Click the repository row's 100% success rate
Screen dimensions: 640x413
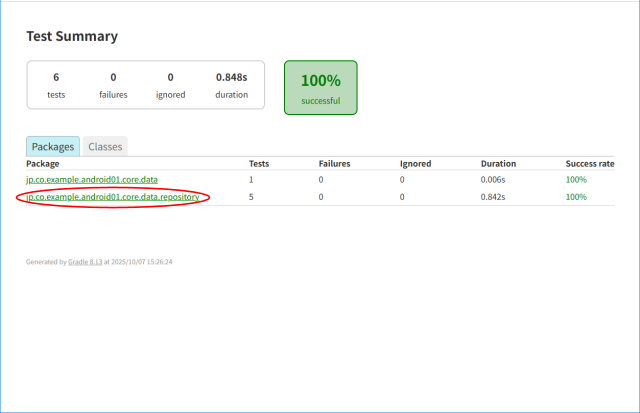[x=576, y=197]
